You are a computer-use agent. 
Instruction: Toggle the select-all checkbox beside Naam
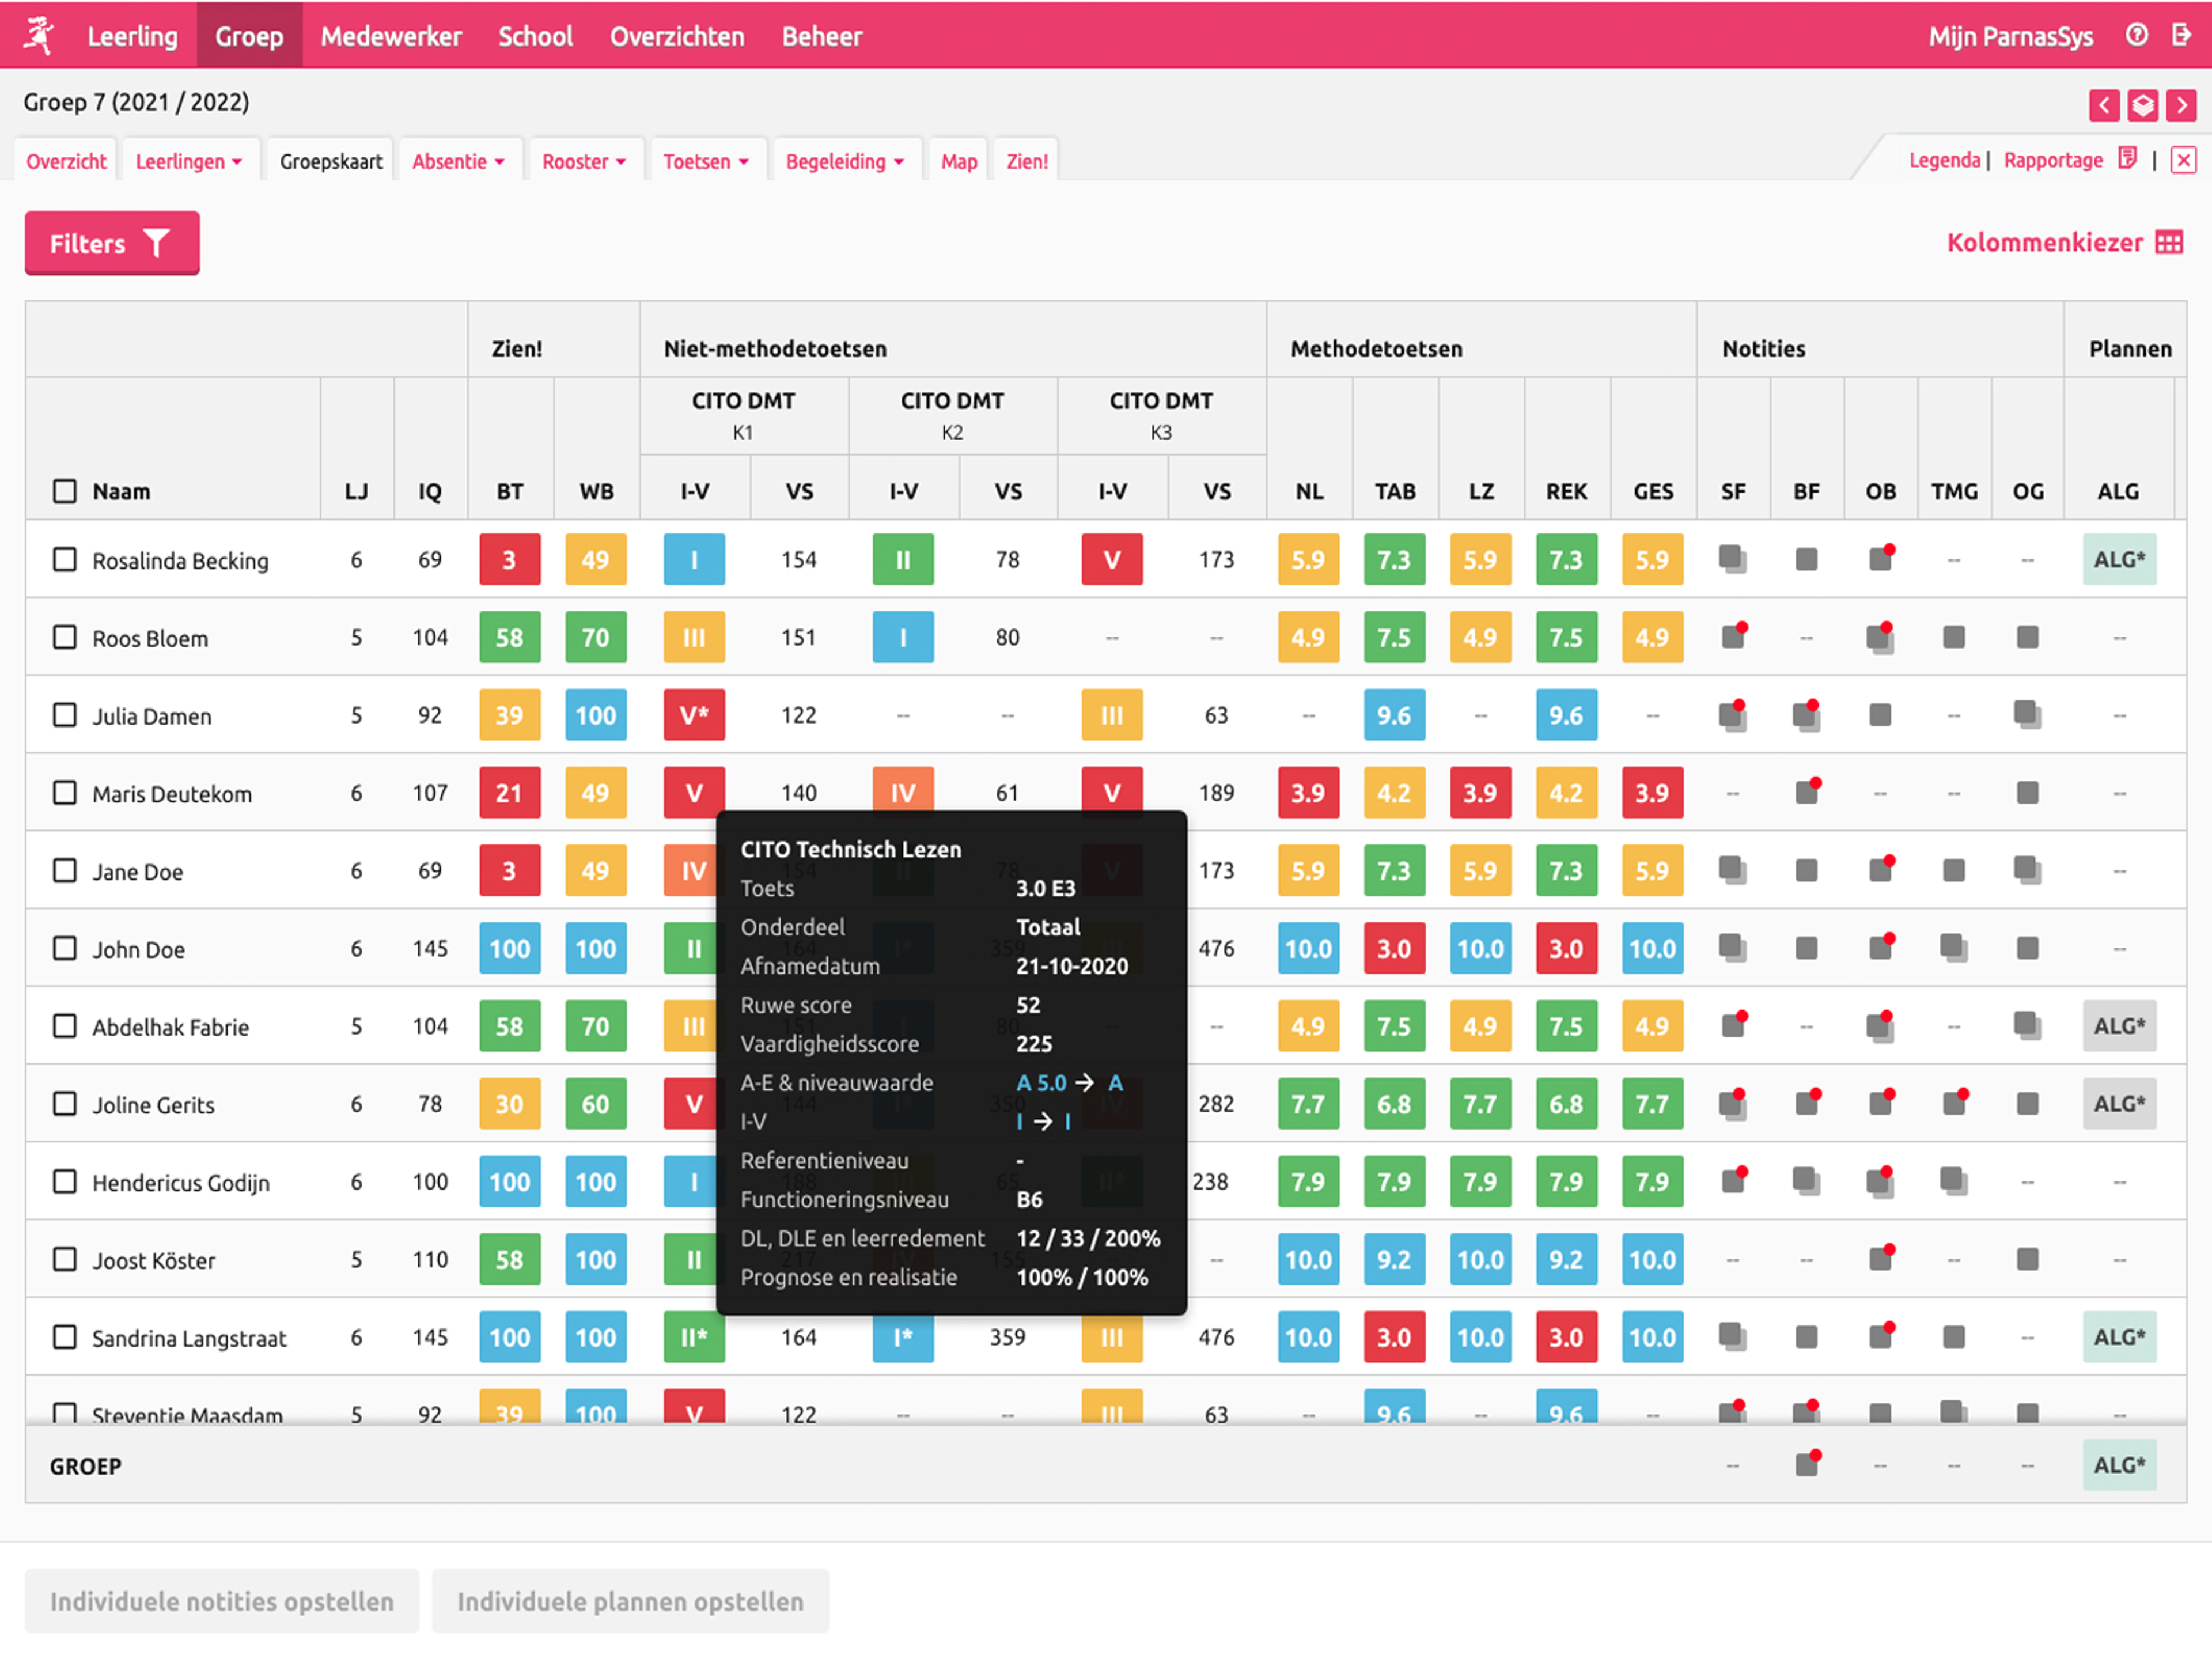64,491
